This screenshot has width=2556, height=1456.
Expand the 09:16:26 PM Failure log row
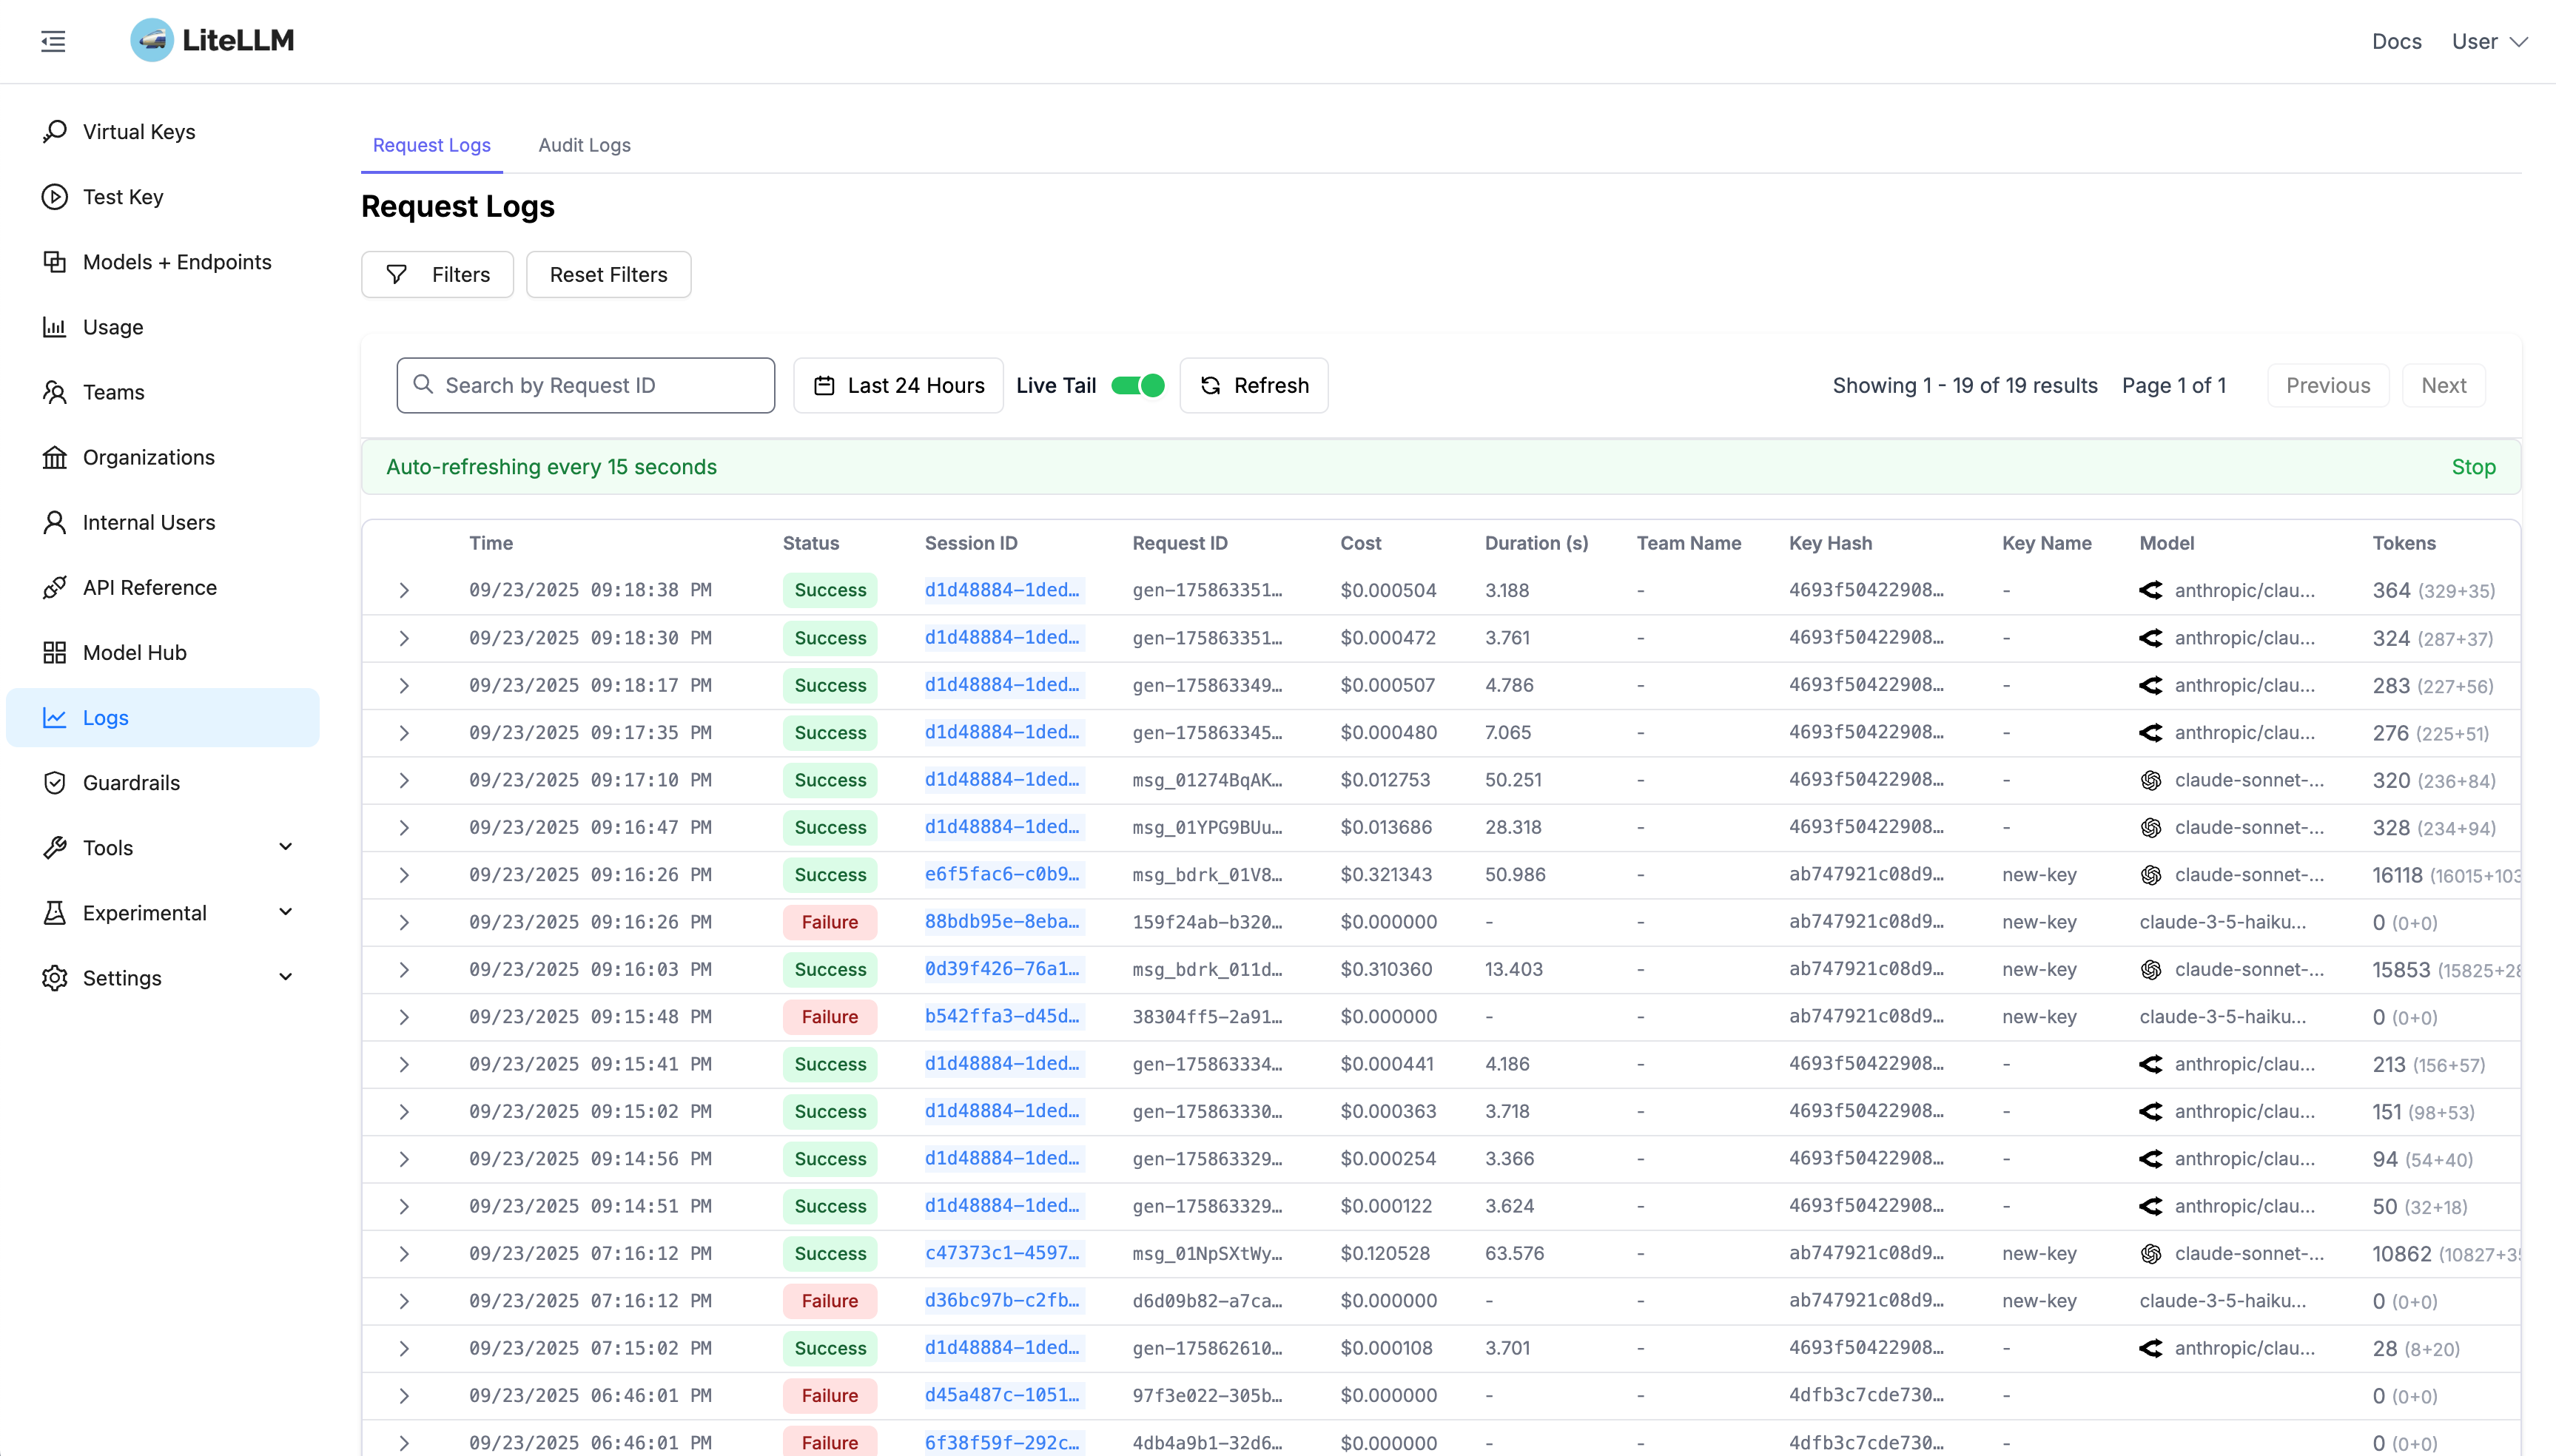coord(404,922)
